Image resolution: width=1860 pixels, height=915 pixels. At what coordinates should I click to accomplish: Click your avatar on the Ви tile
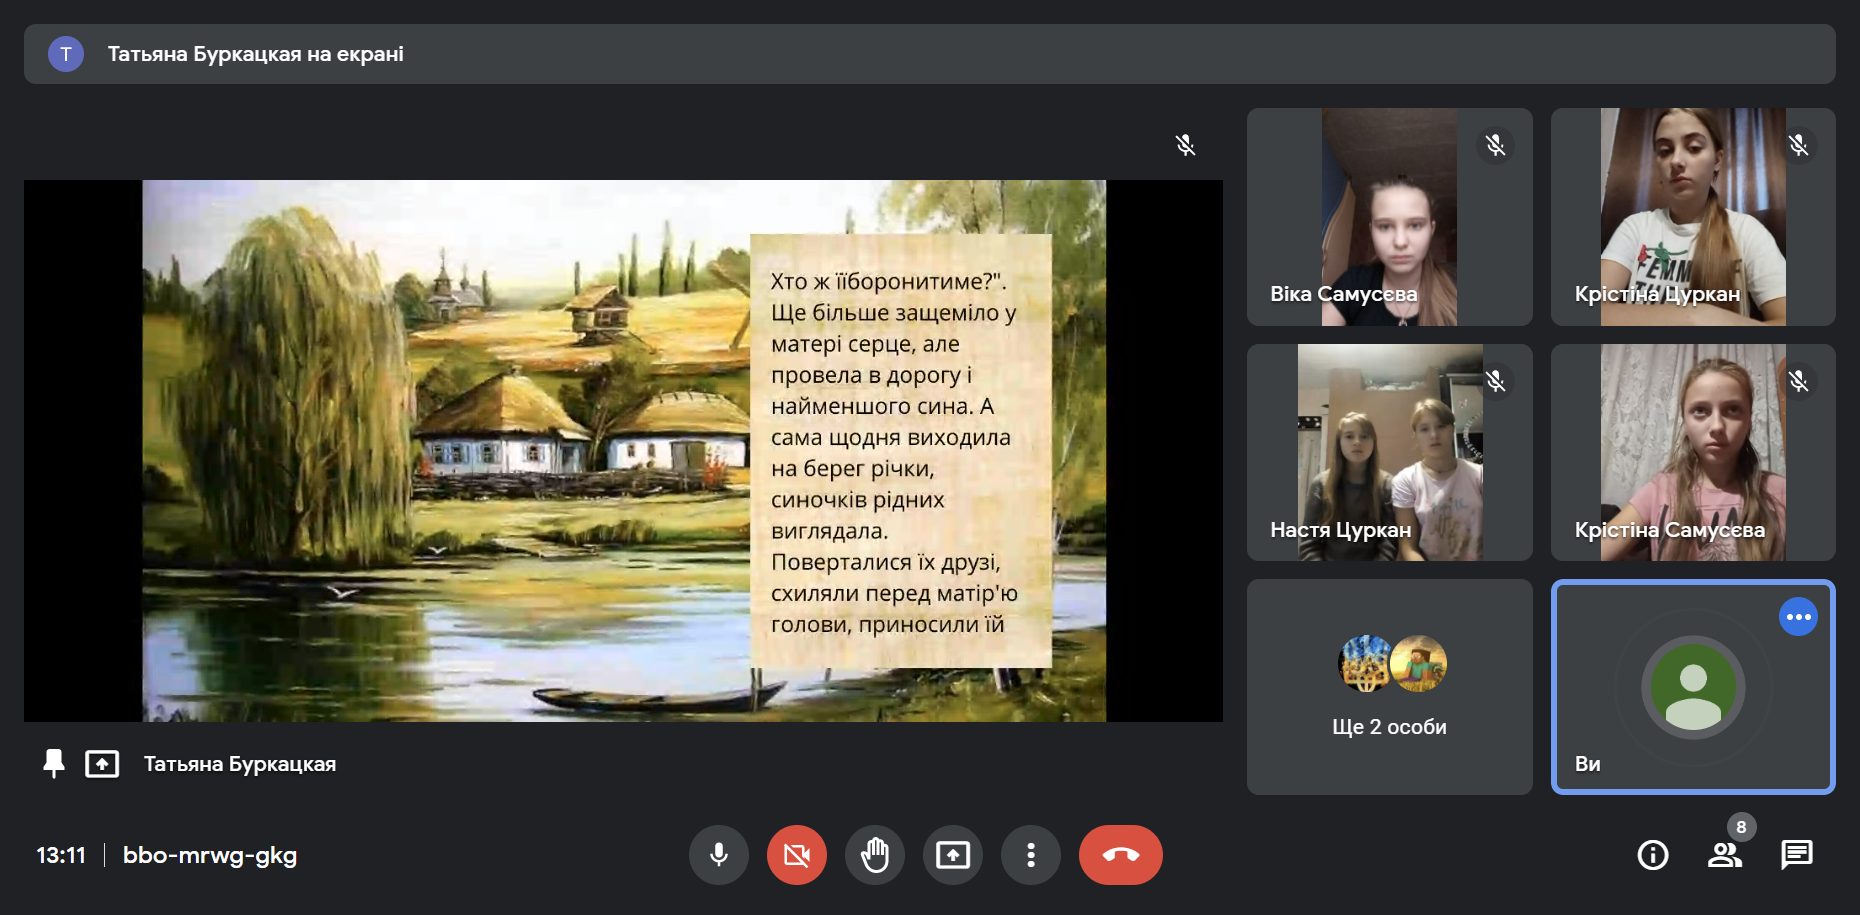click(x=1693, y=687)
